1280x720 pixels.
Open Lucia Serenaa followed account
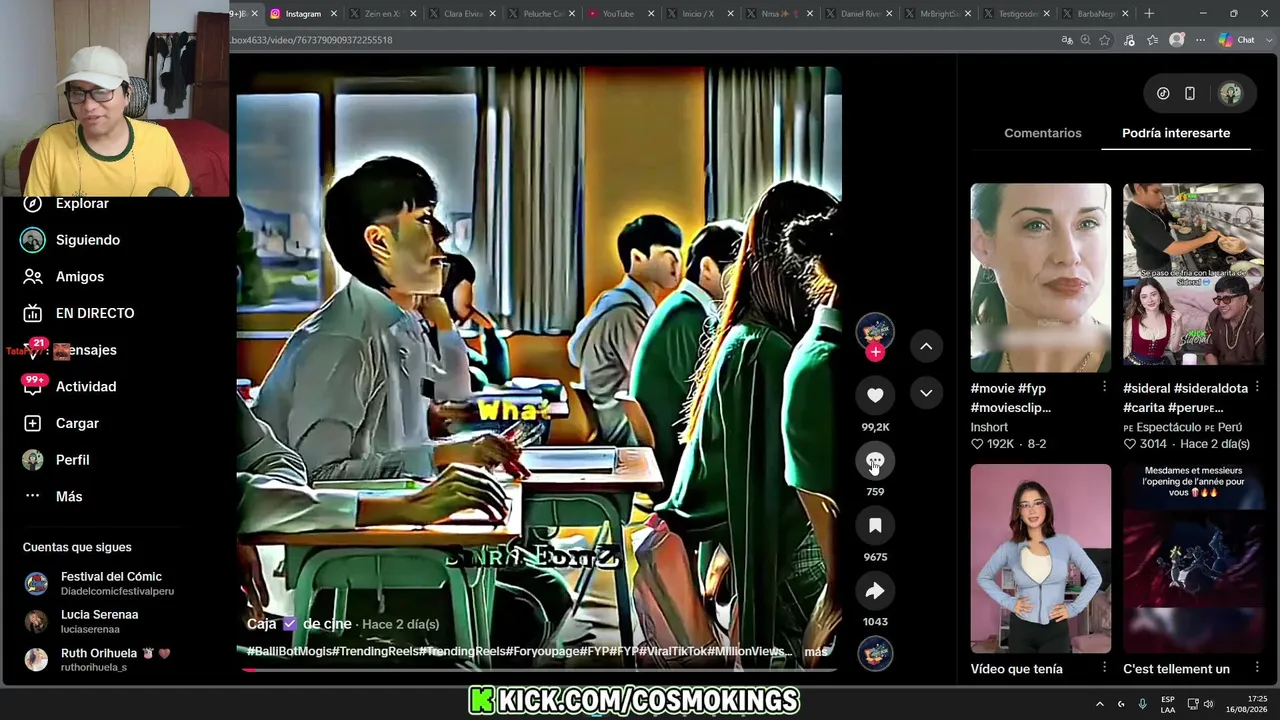tap(82, 621)
